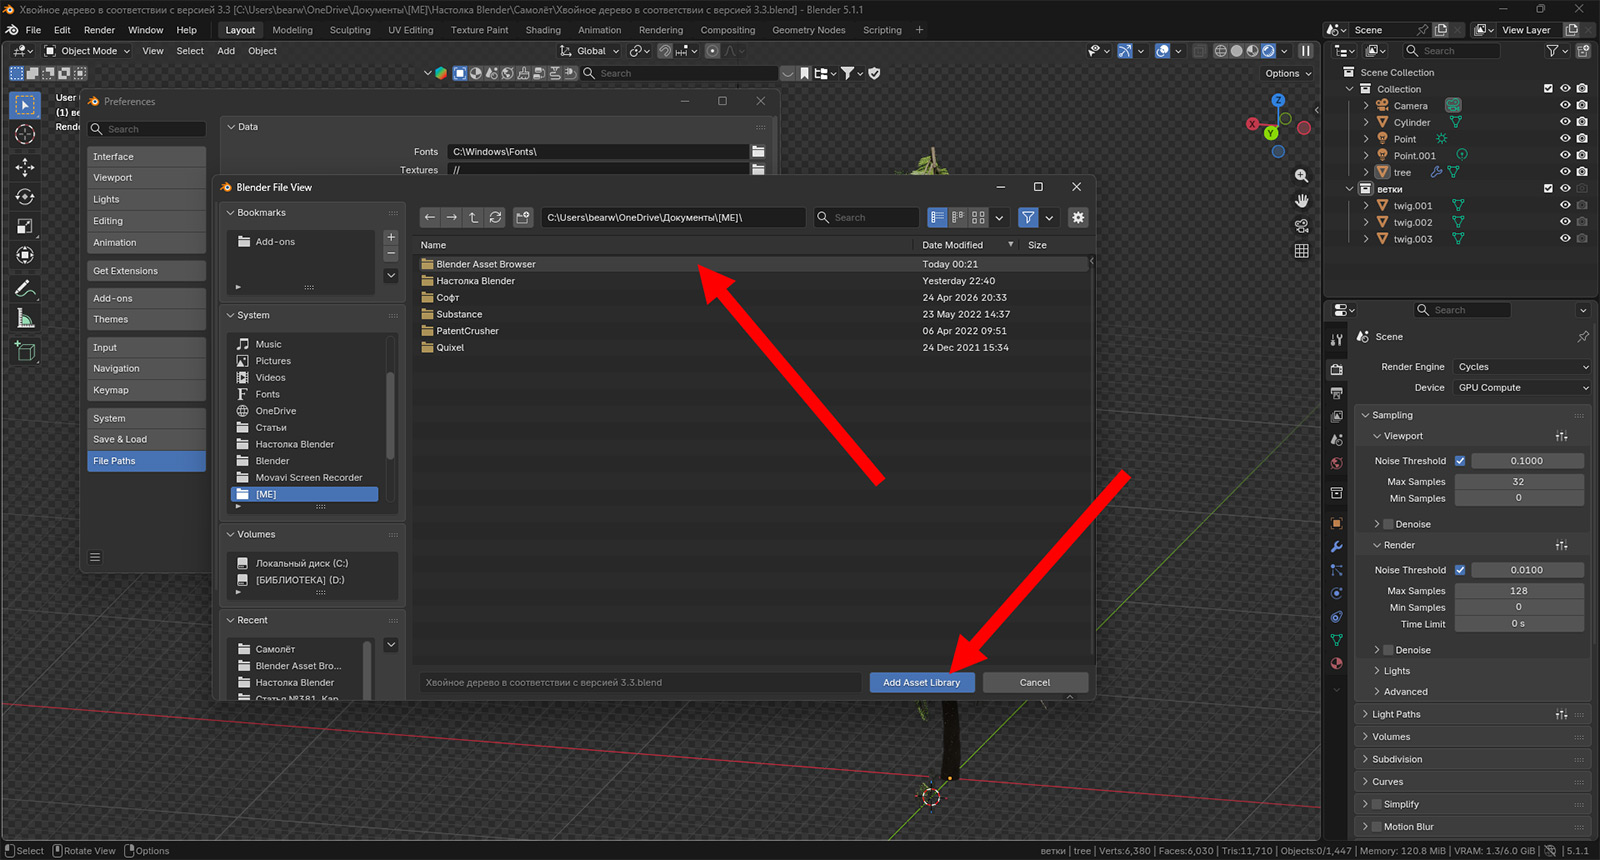This screenshot has width=1600, height=860.
Task: Open the file browser settings gear
Action: coord(1078,217)
